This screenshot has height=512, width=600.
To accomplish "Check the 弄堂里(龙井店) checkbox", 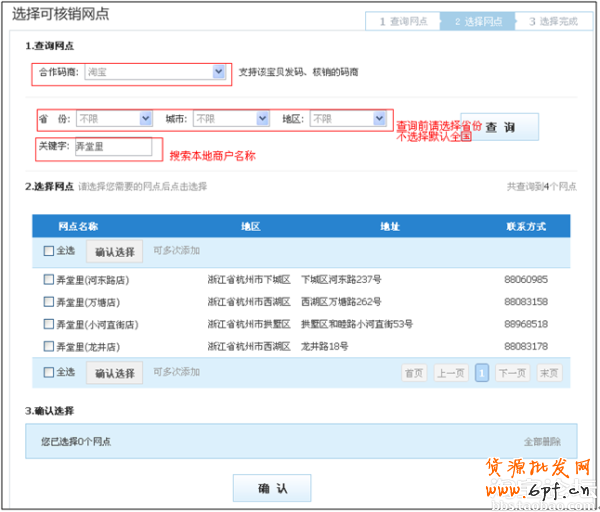I will (x=49, y=346).
